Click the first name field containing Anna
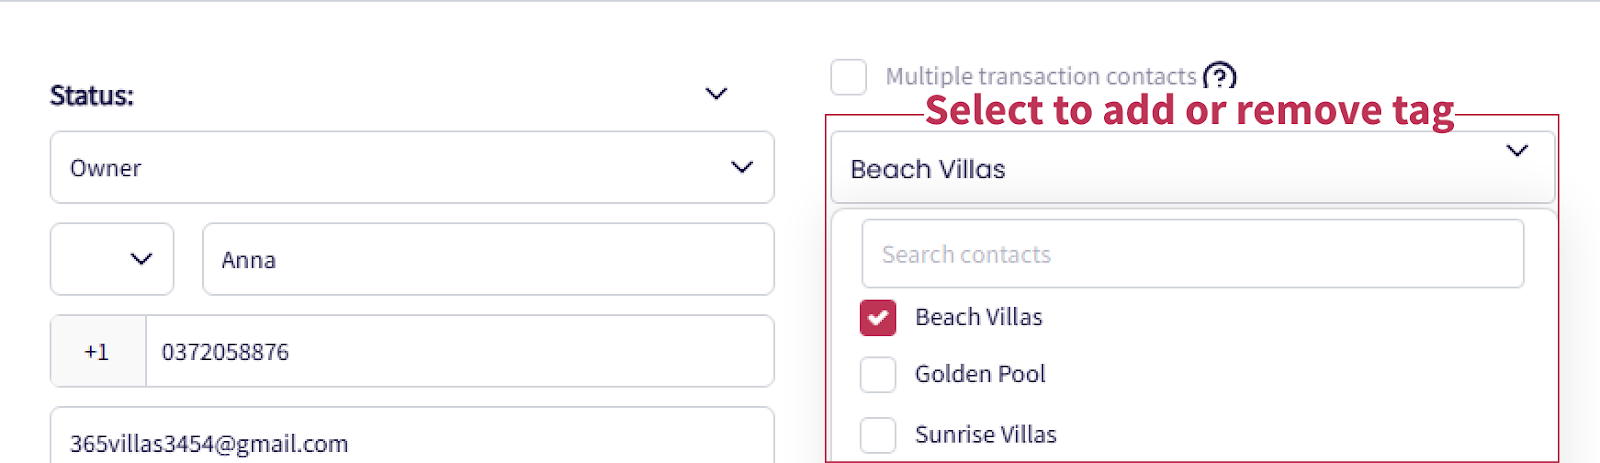 (488, 260)
